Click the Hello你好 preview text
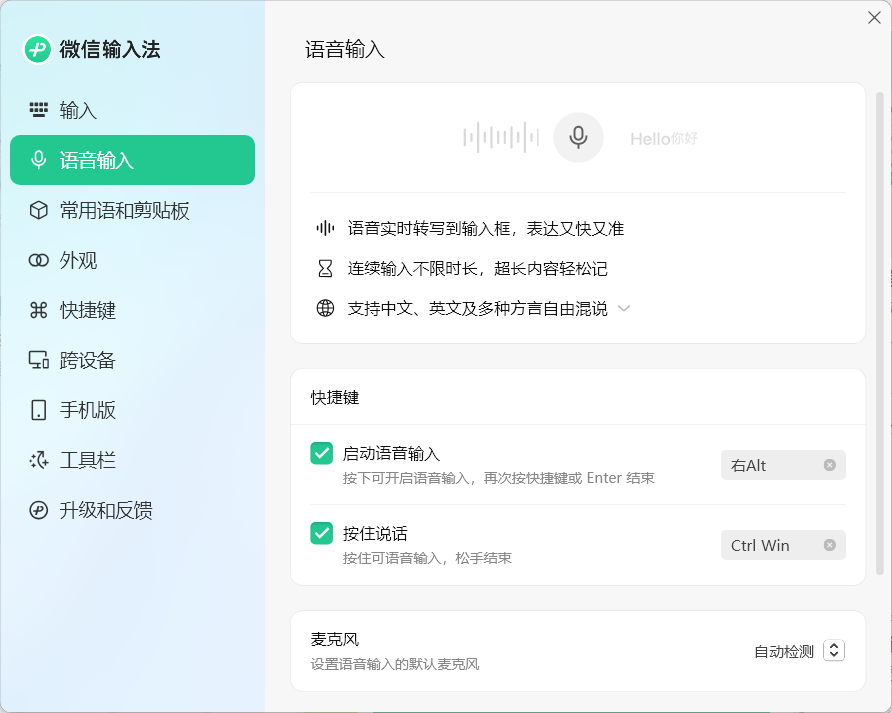892x713 pixels. pos(664,138)
